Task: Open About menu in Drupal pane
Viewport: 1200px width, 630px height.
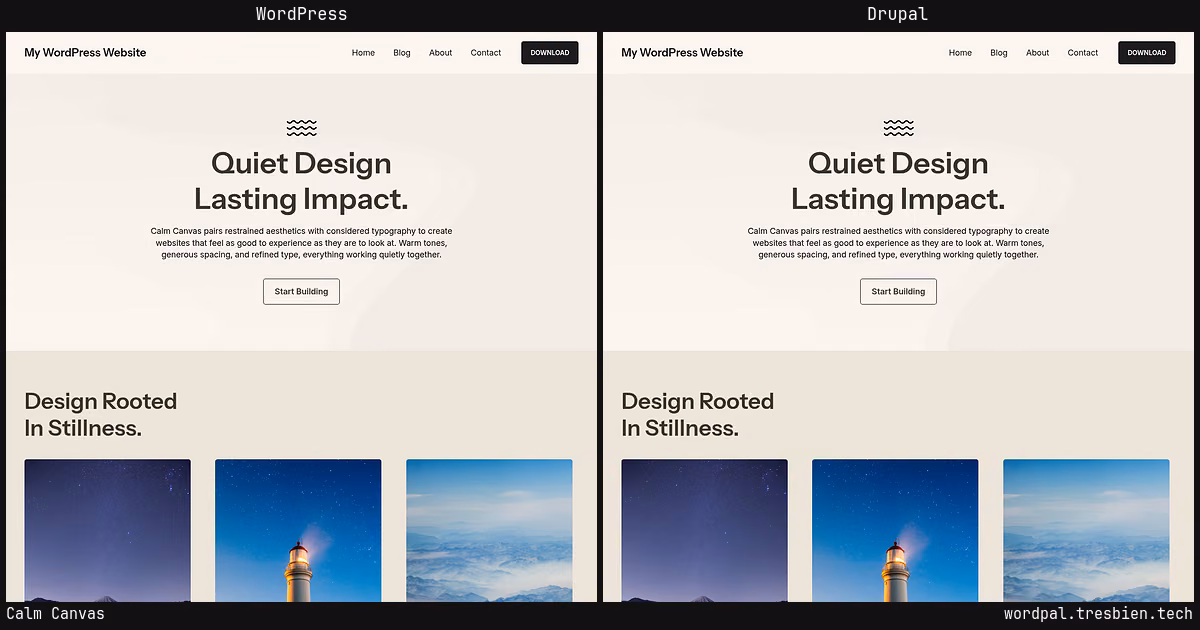Action: point(1038,53)
